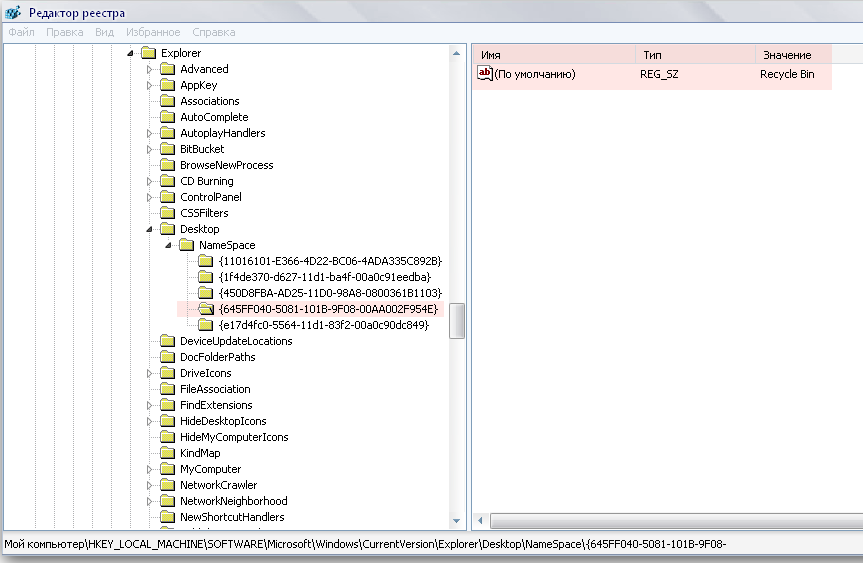Click folder icon of {e17d4fc0-5564-11d1-83f2-00a0c90dc849}
Image resolution: width=863 pixels, height=563 pixels.
tap(206, 324)
